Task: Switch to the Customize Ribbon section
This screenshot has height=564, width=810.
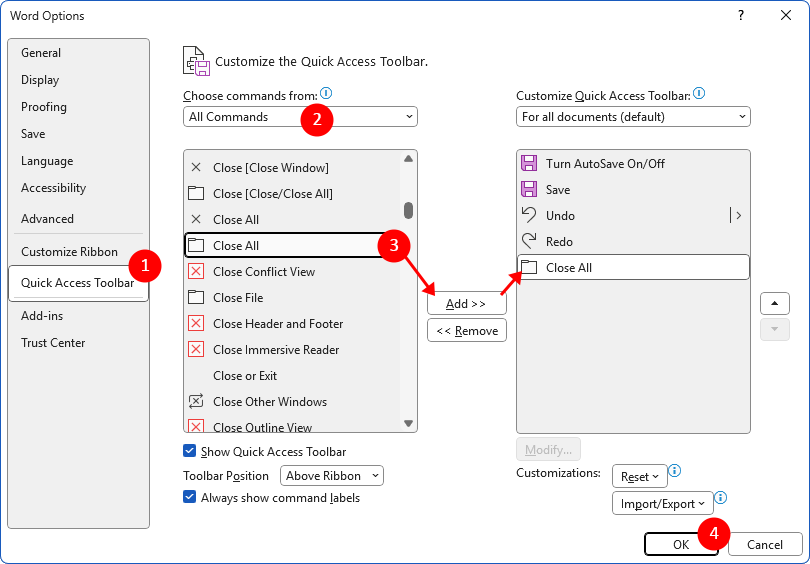Action: pyautogui.click(x=70, y=252)
